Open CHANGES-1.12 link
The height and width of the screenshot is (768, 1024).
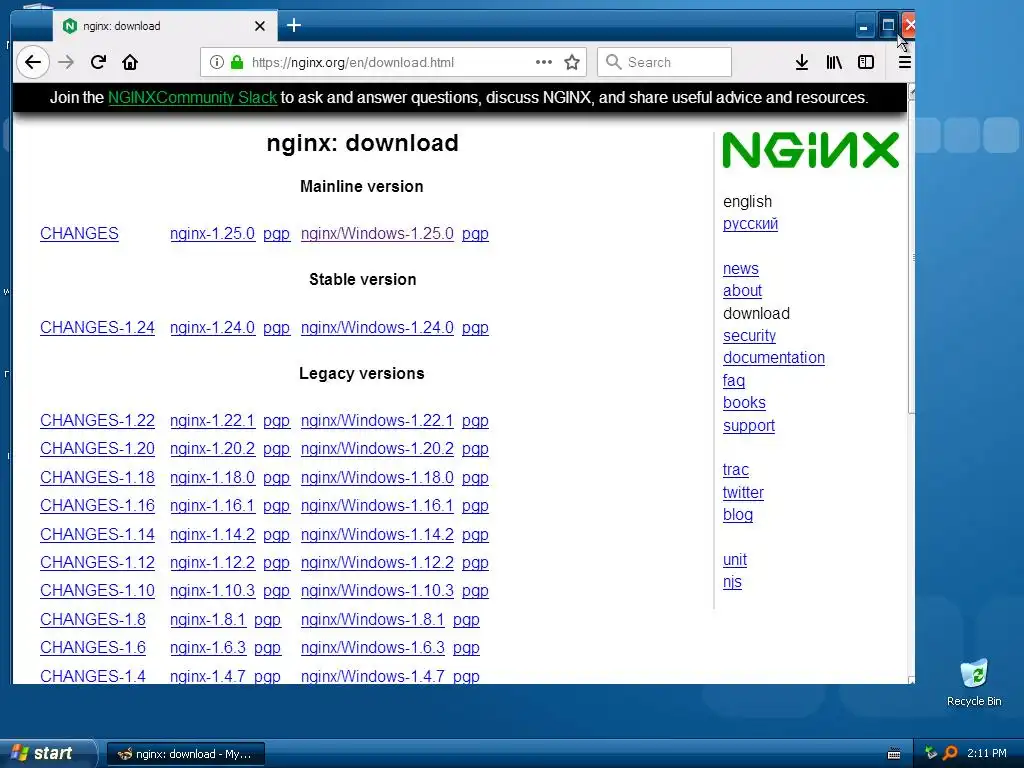[x=97, y=562]
